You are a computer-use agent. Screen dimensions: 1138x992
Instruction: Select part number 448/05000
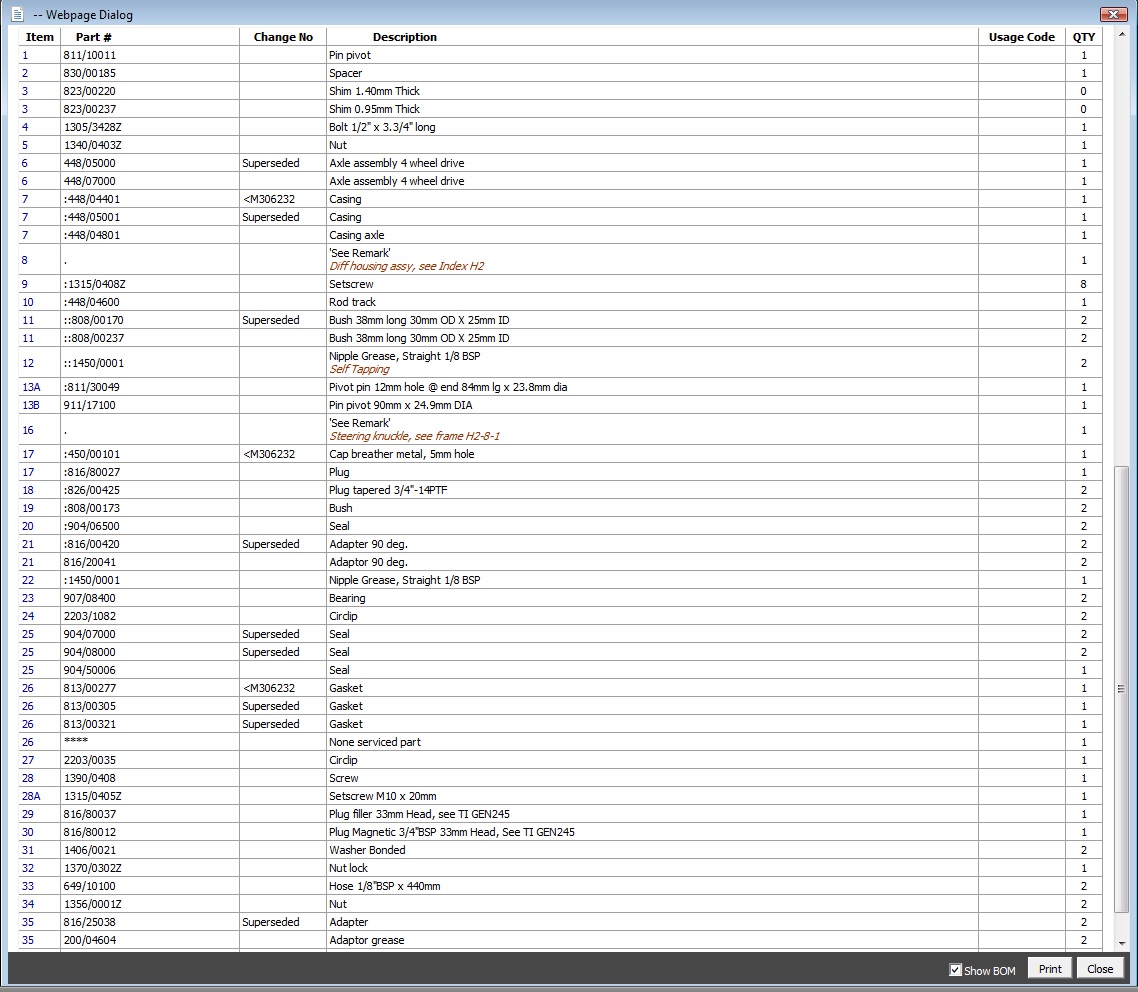pos(89,163)
